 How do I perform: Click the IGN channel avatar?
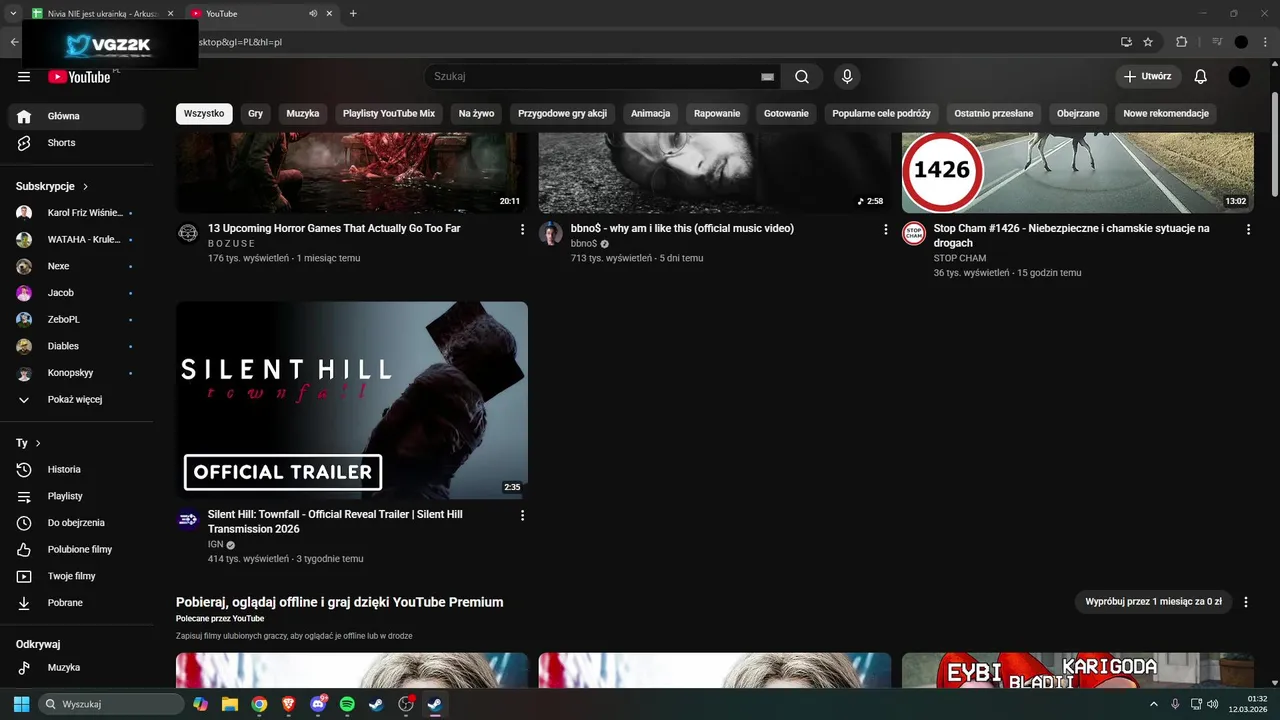click(188, 519)
